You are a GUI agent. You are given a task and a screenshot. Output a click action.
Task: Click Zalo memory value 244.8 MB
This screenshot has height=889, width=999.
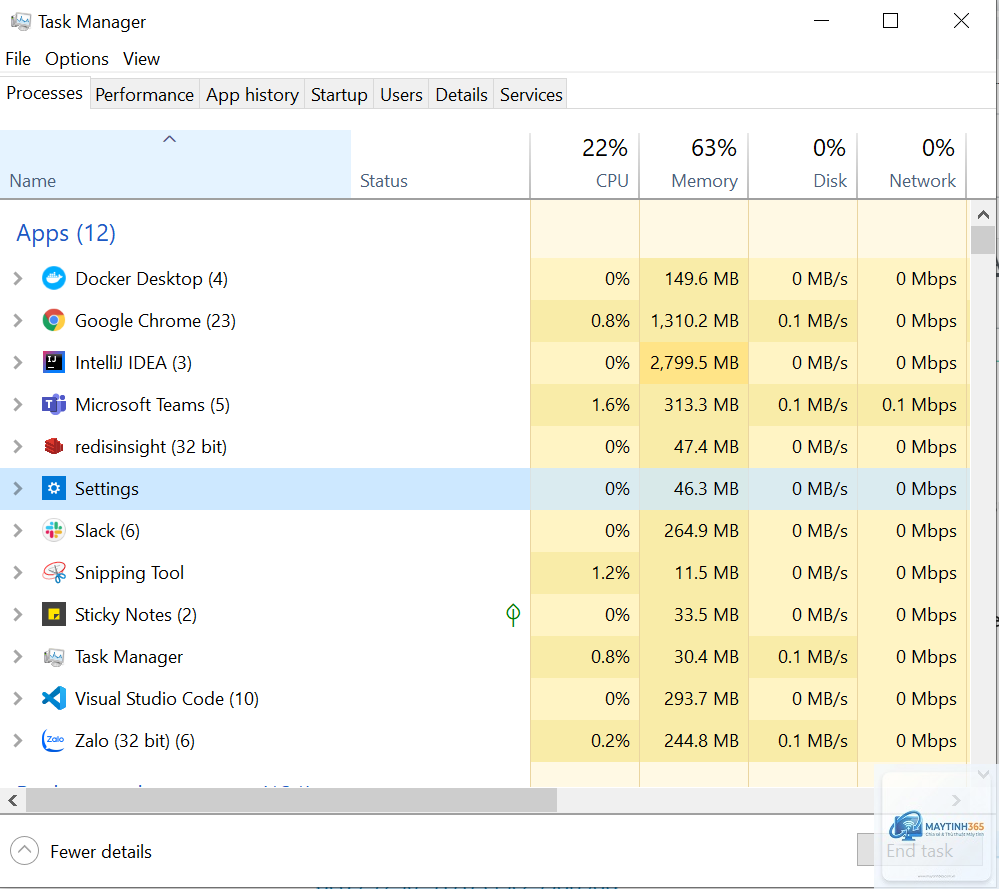[701, 741]
